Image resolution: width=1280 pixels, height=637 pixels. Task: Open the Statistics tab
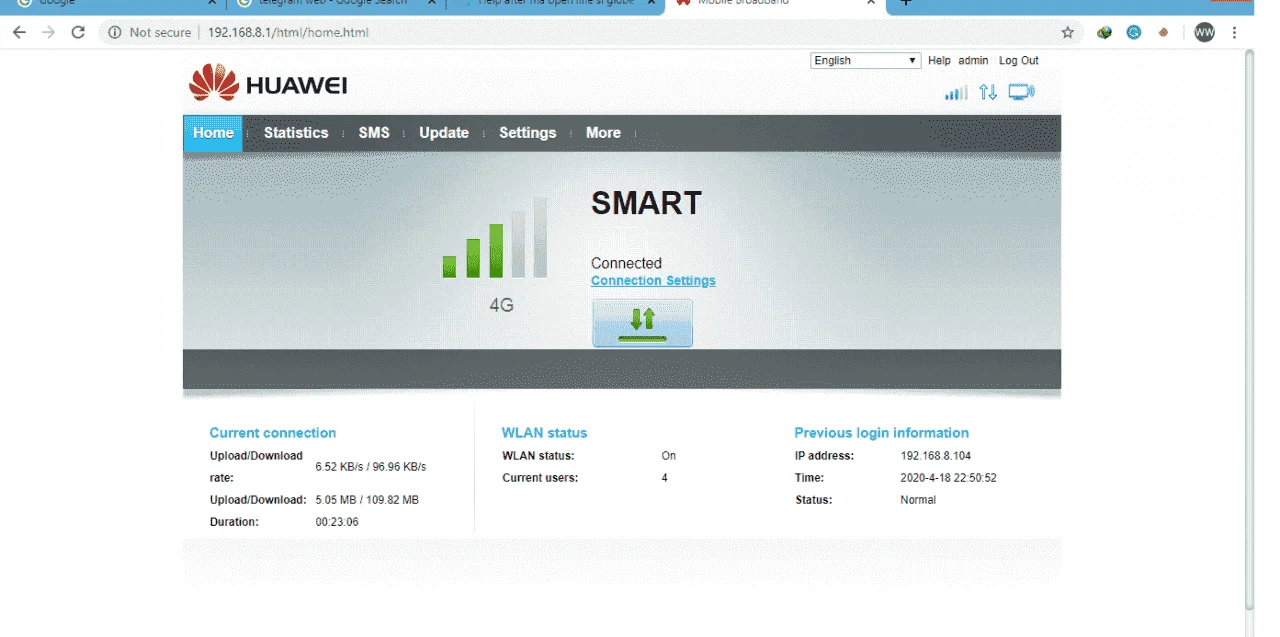point(296,133)
